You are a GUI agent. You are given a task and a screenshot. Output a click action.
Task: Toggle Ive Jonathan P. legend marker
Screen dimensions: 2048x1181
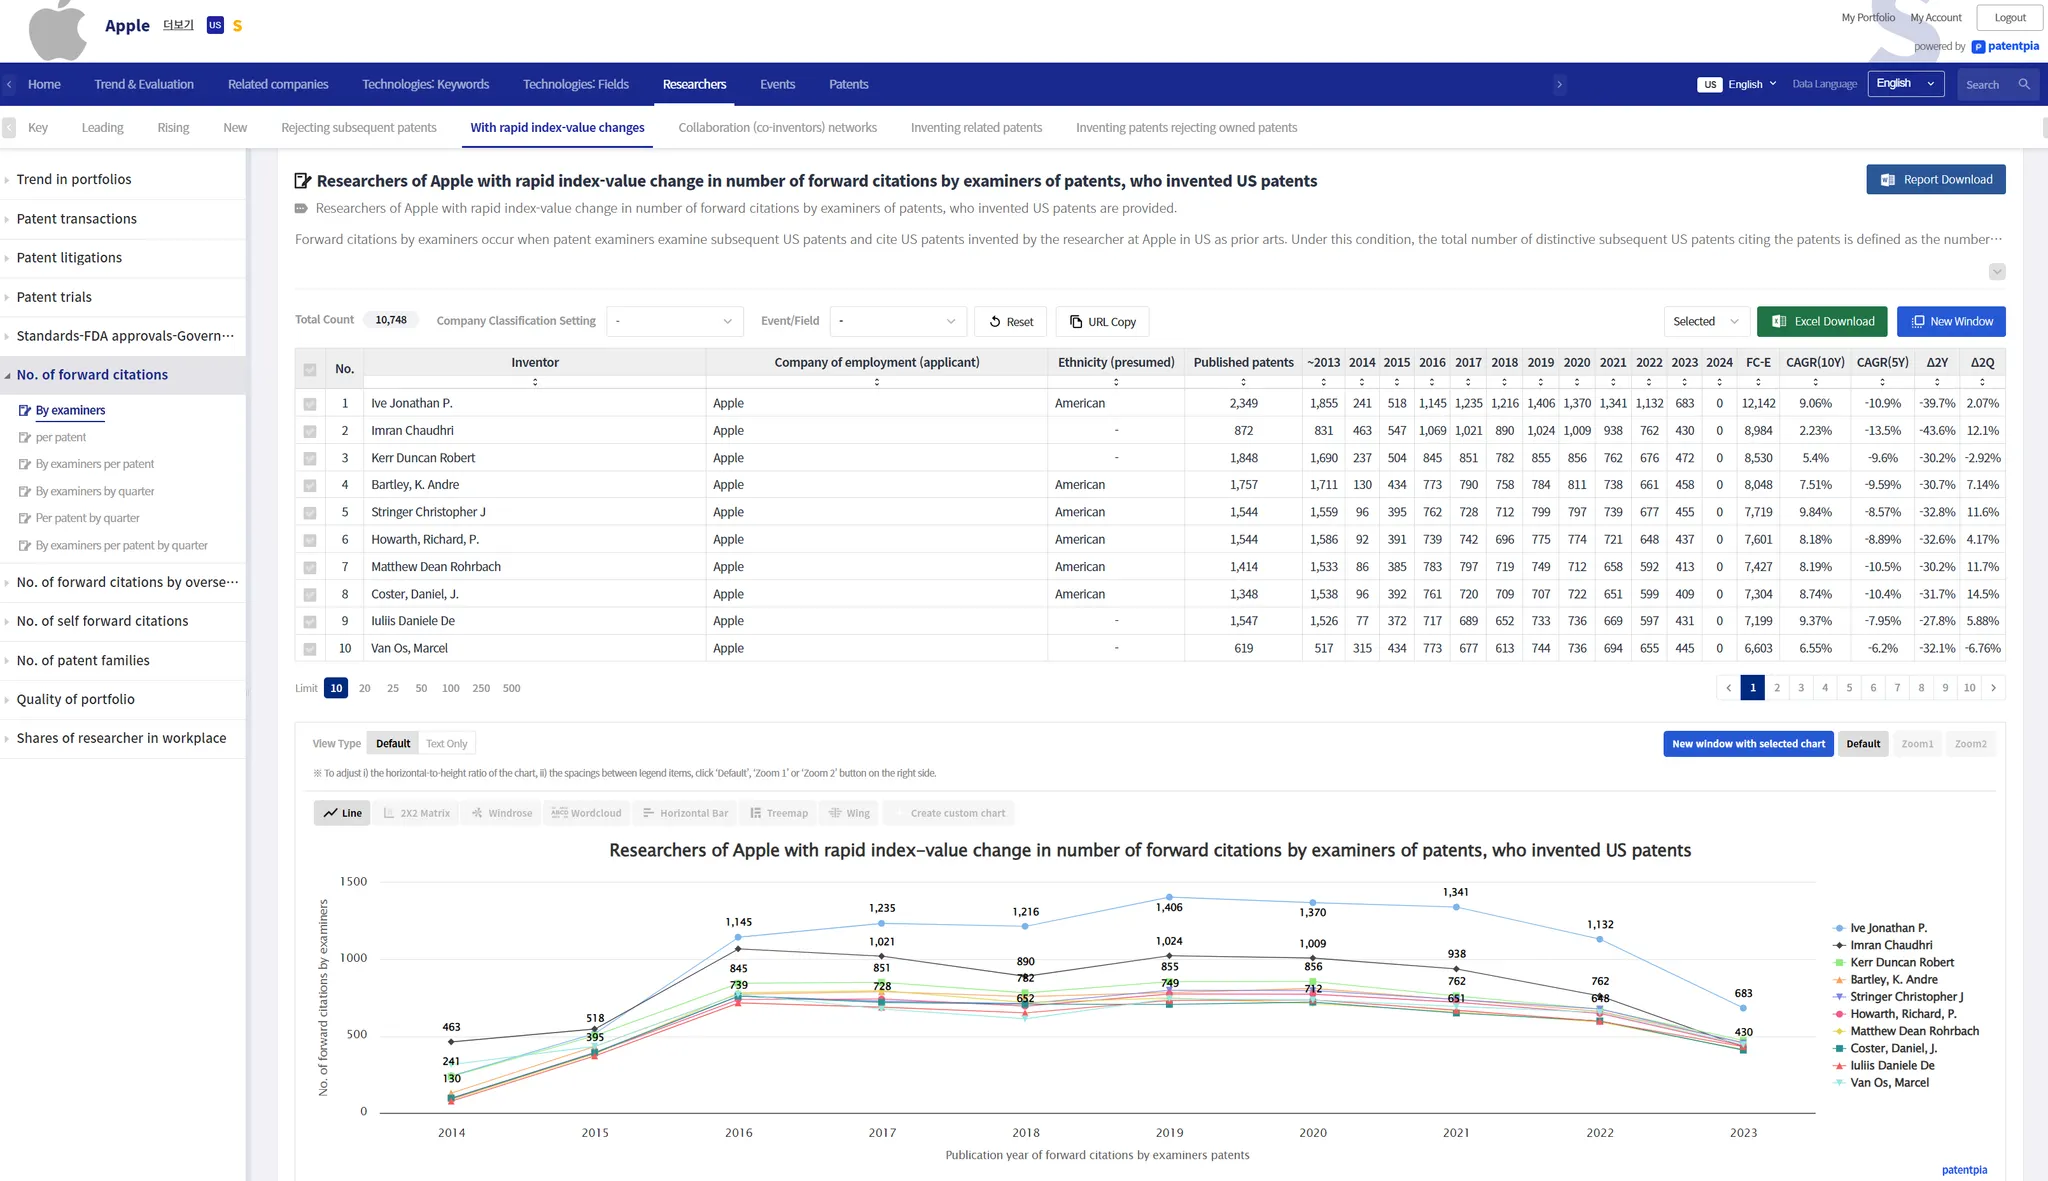pos(1839,928)
